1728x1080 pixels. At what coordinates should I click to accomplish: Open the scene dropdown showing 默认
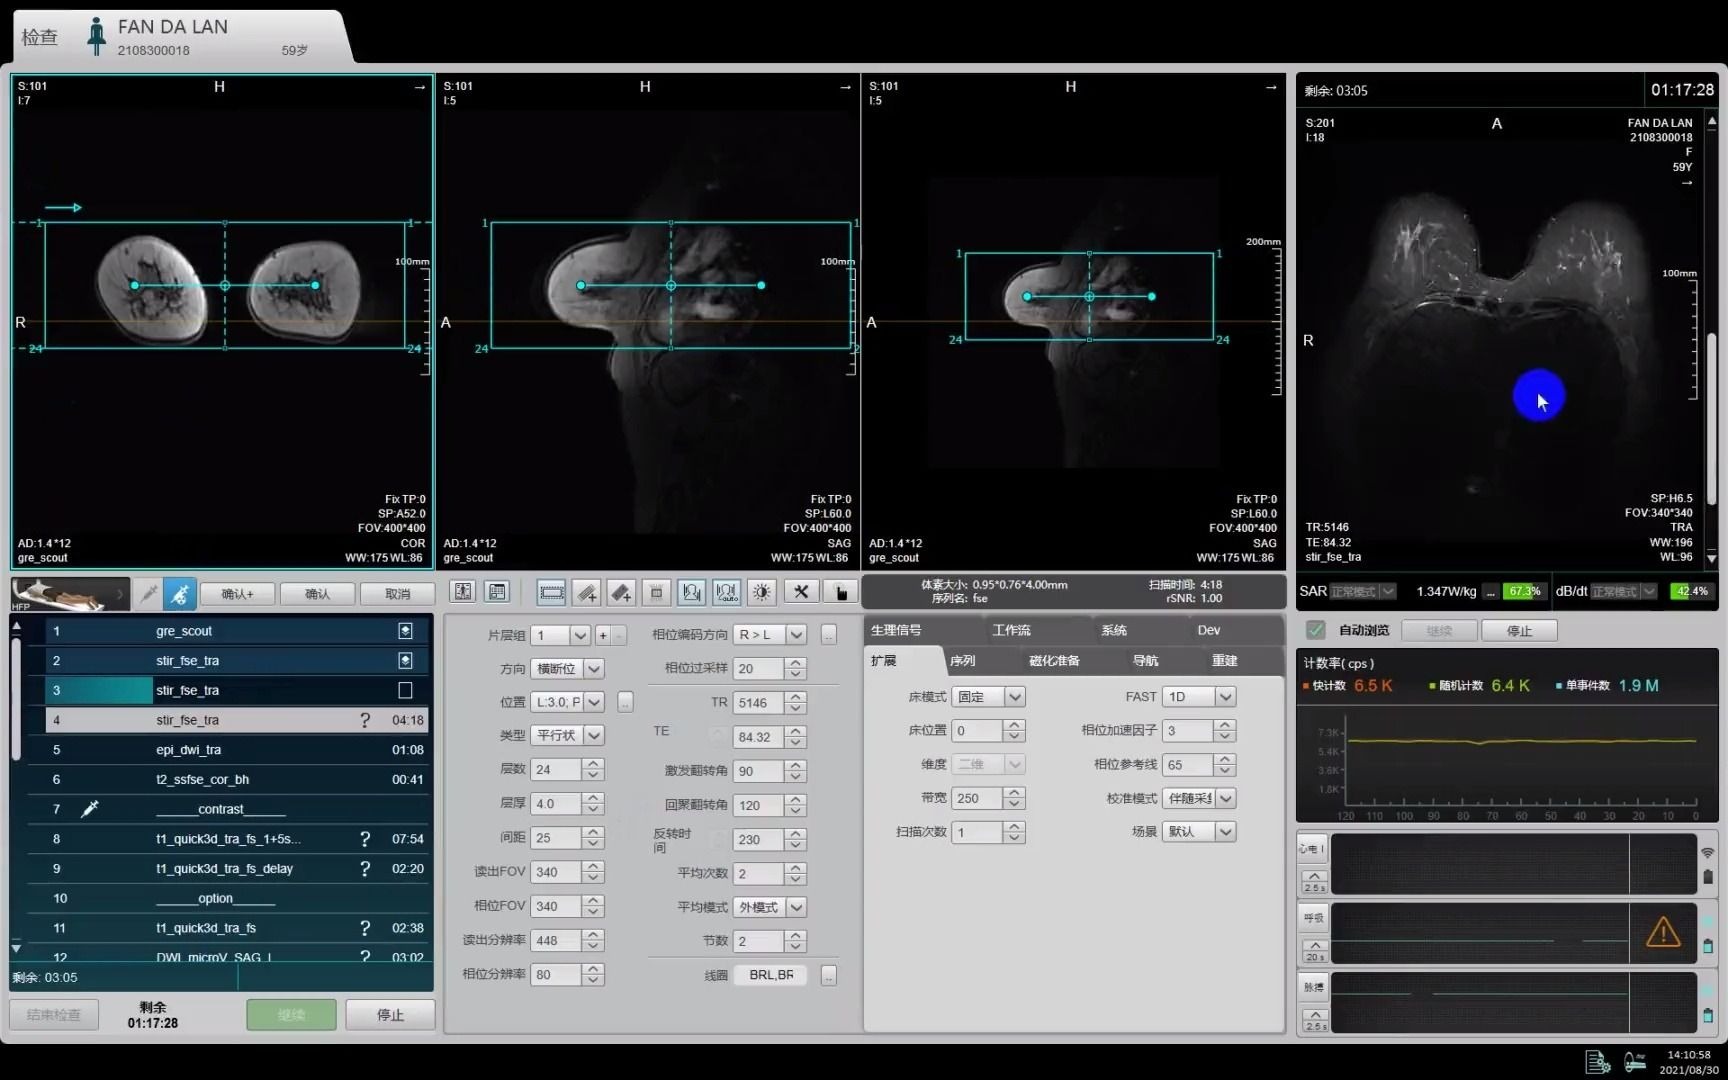[x=1226, y=832]
